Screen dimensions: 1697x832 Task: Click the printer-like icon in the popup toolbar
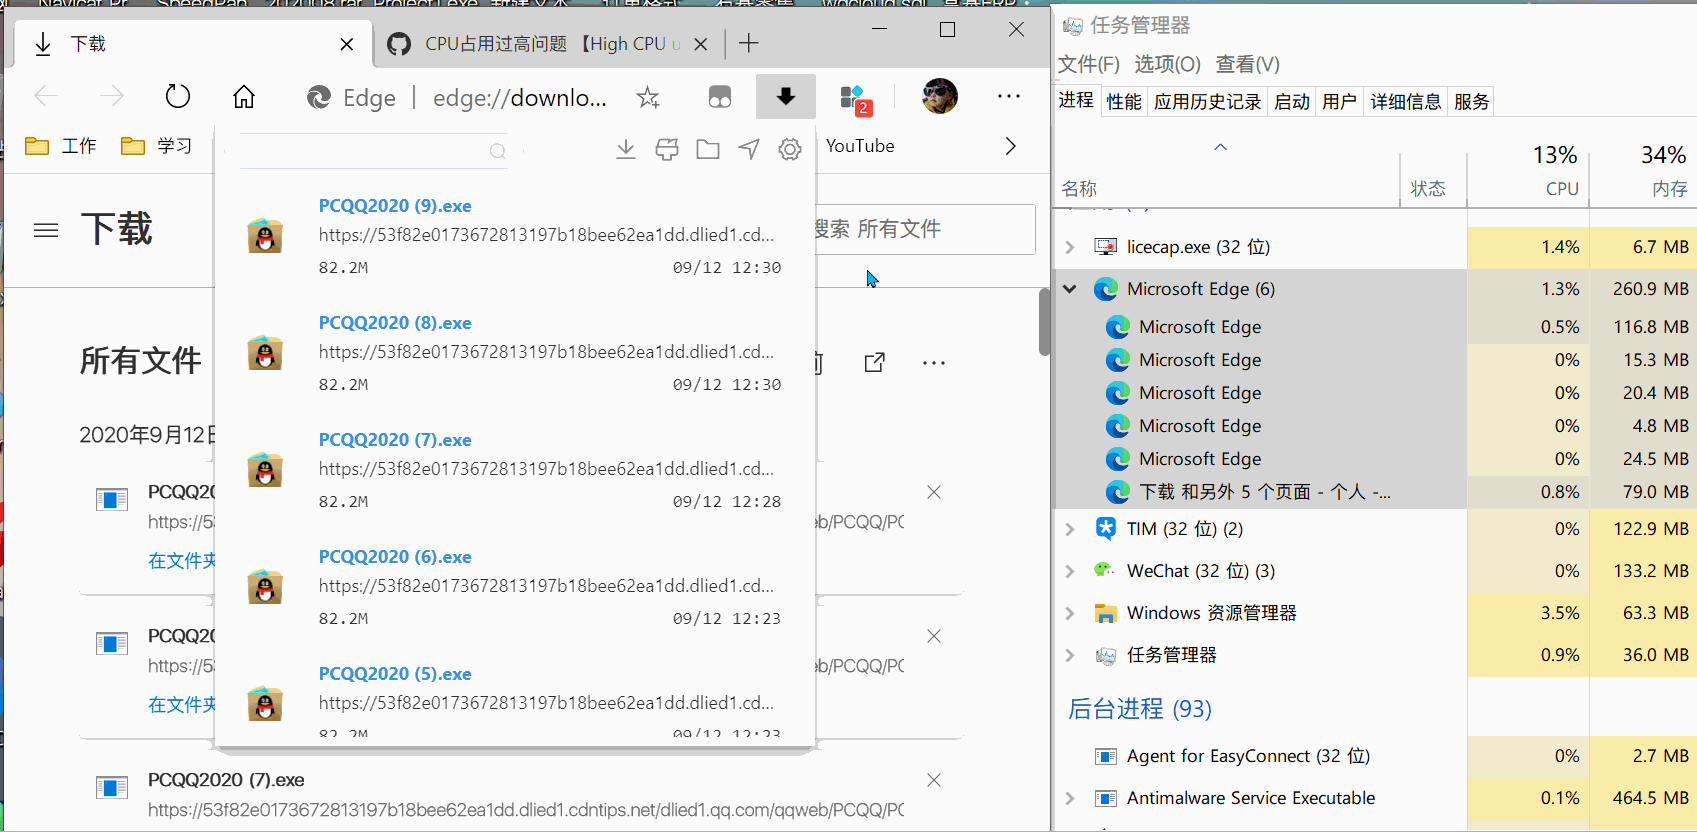tap(667, 150)
